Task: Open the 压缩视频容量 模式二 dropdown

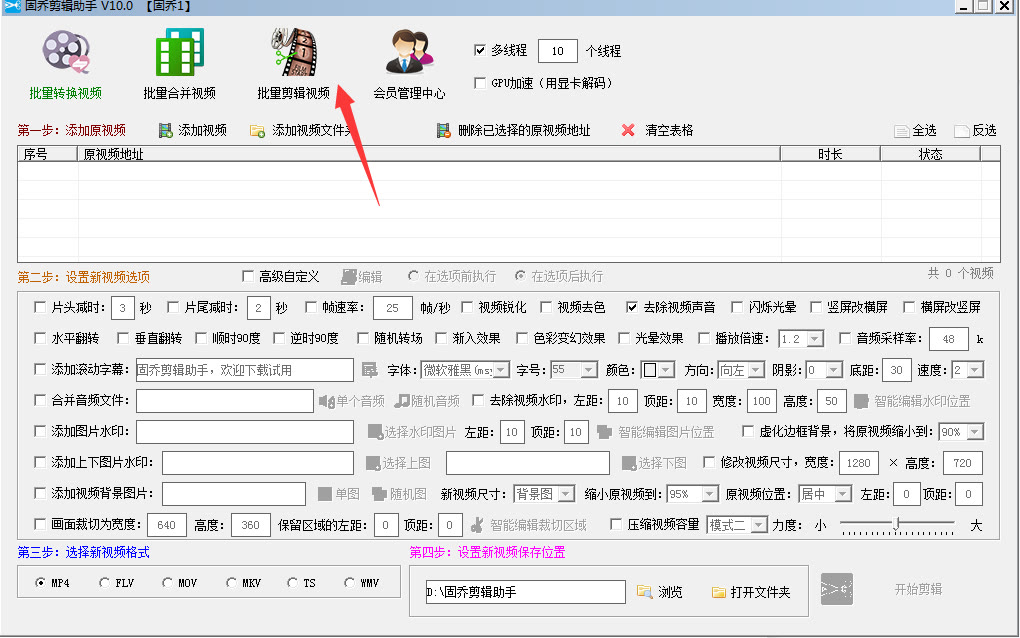Action: tap(759, 525)
